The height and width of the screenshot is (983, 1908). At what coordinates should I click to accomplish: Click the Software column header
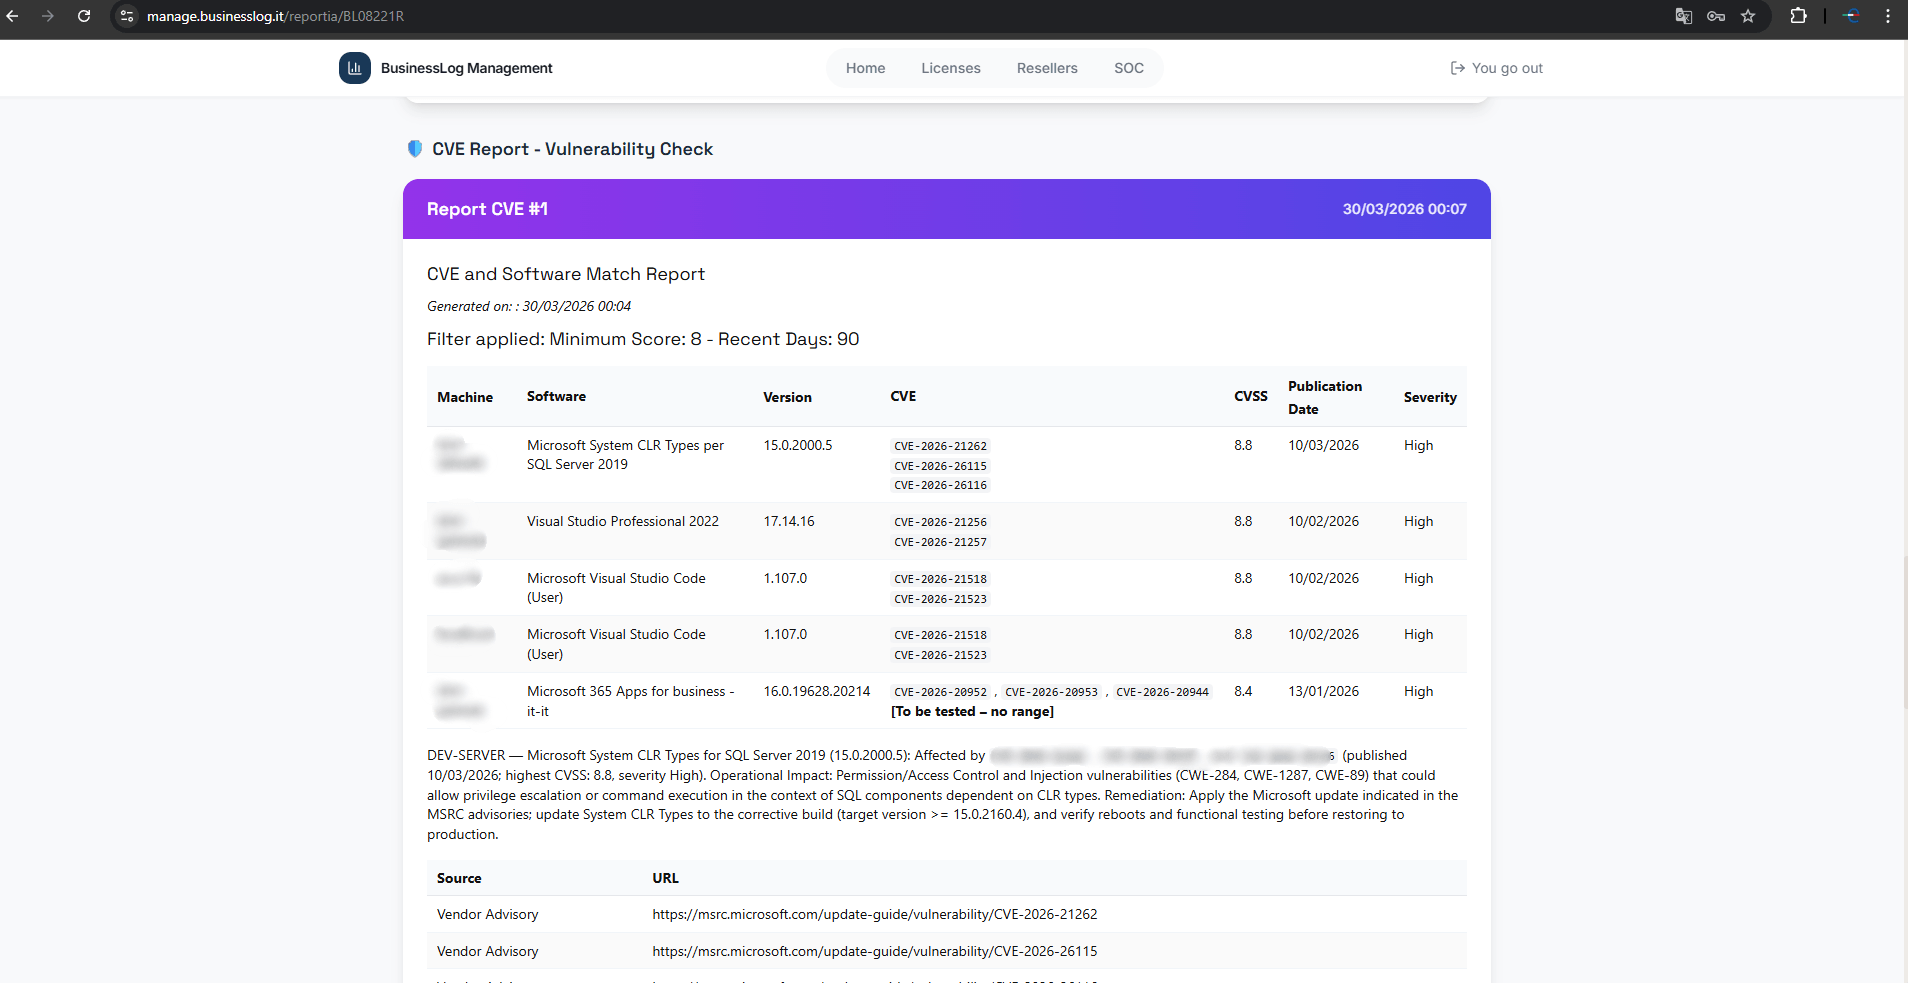pos(556,396)
